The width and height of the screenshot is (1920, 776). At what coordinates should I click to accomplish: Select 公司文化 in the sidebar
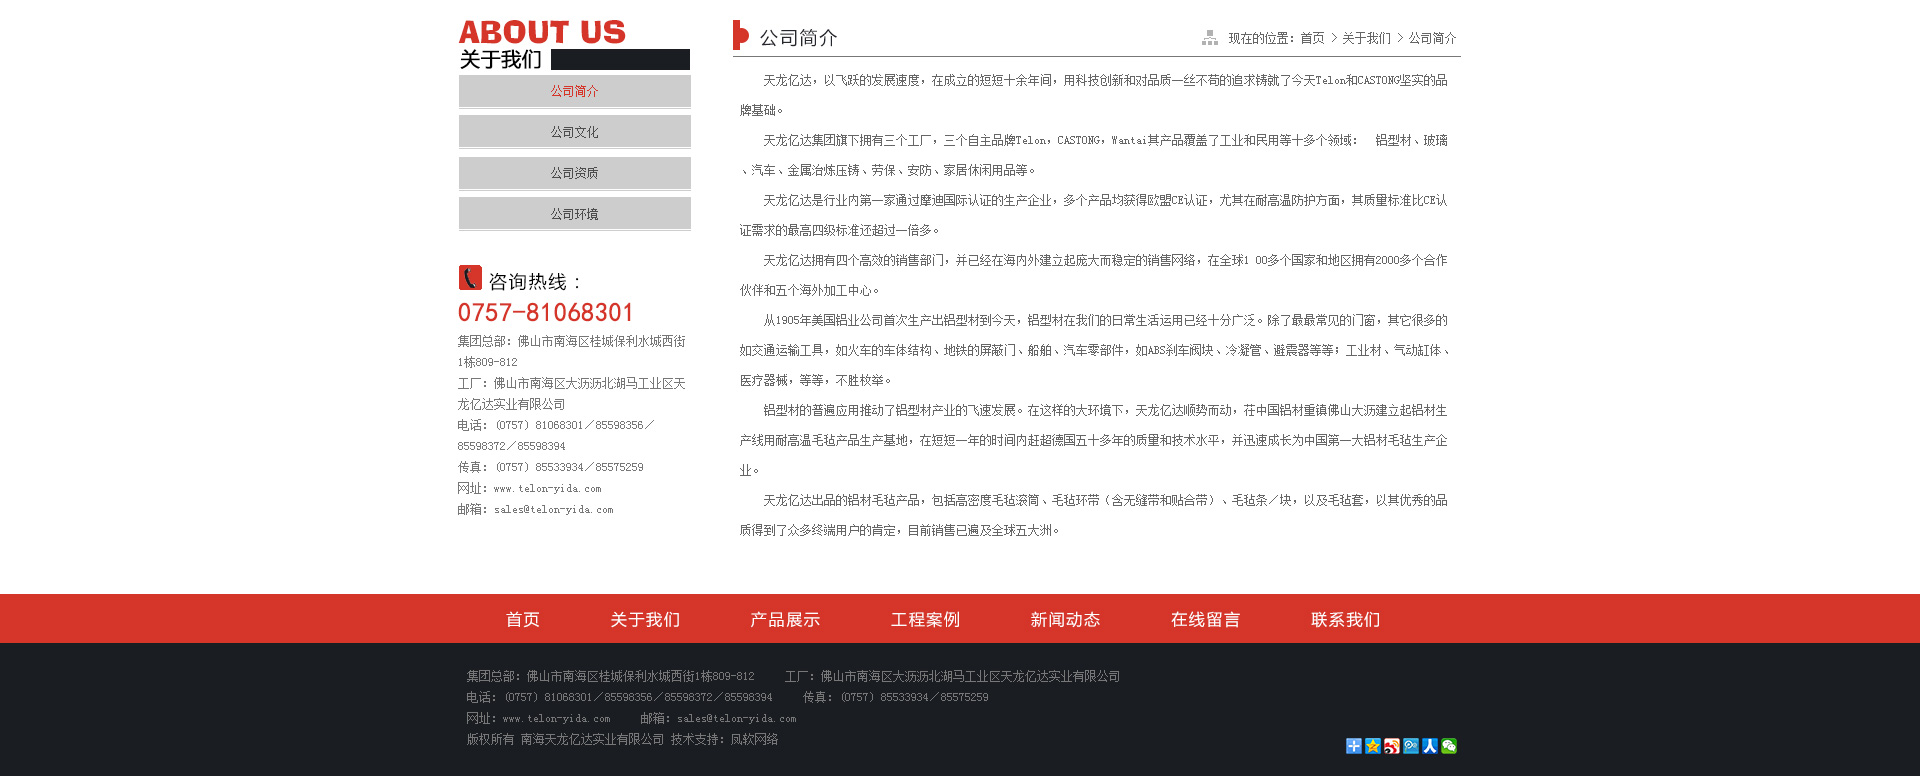(574, 132)
